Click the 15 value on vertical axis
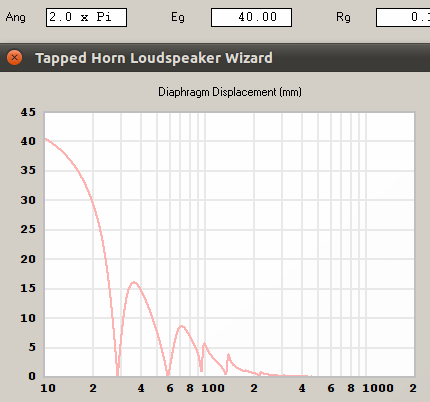The image size is (430, 402). coord(28,288)
